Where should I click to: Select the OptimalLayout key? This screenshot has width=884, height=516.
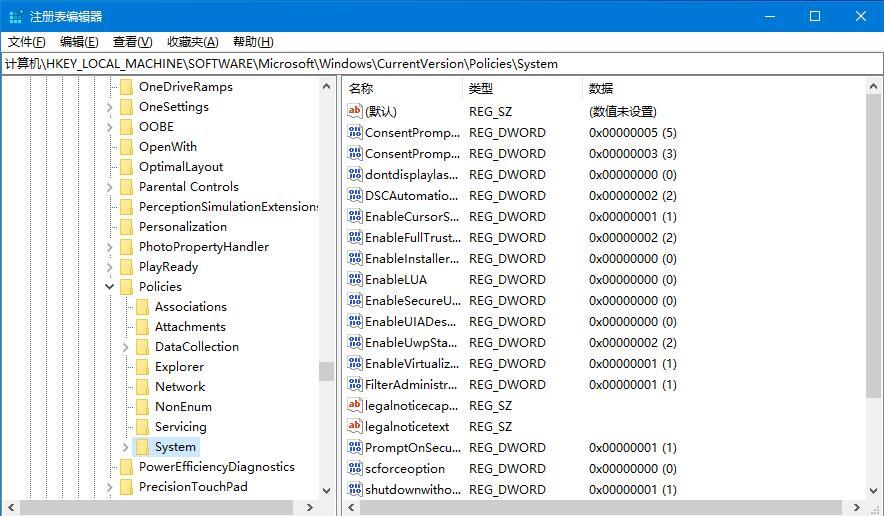tap(181, 167)
